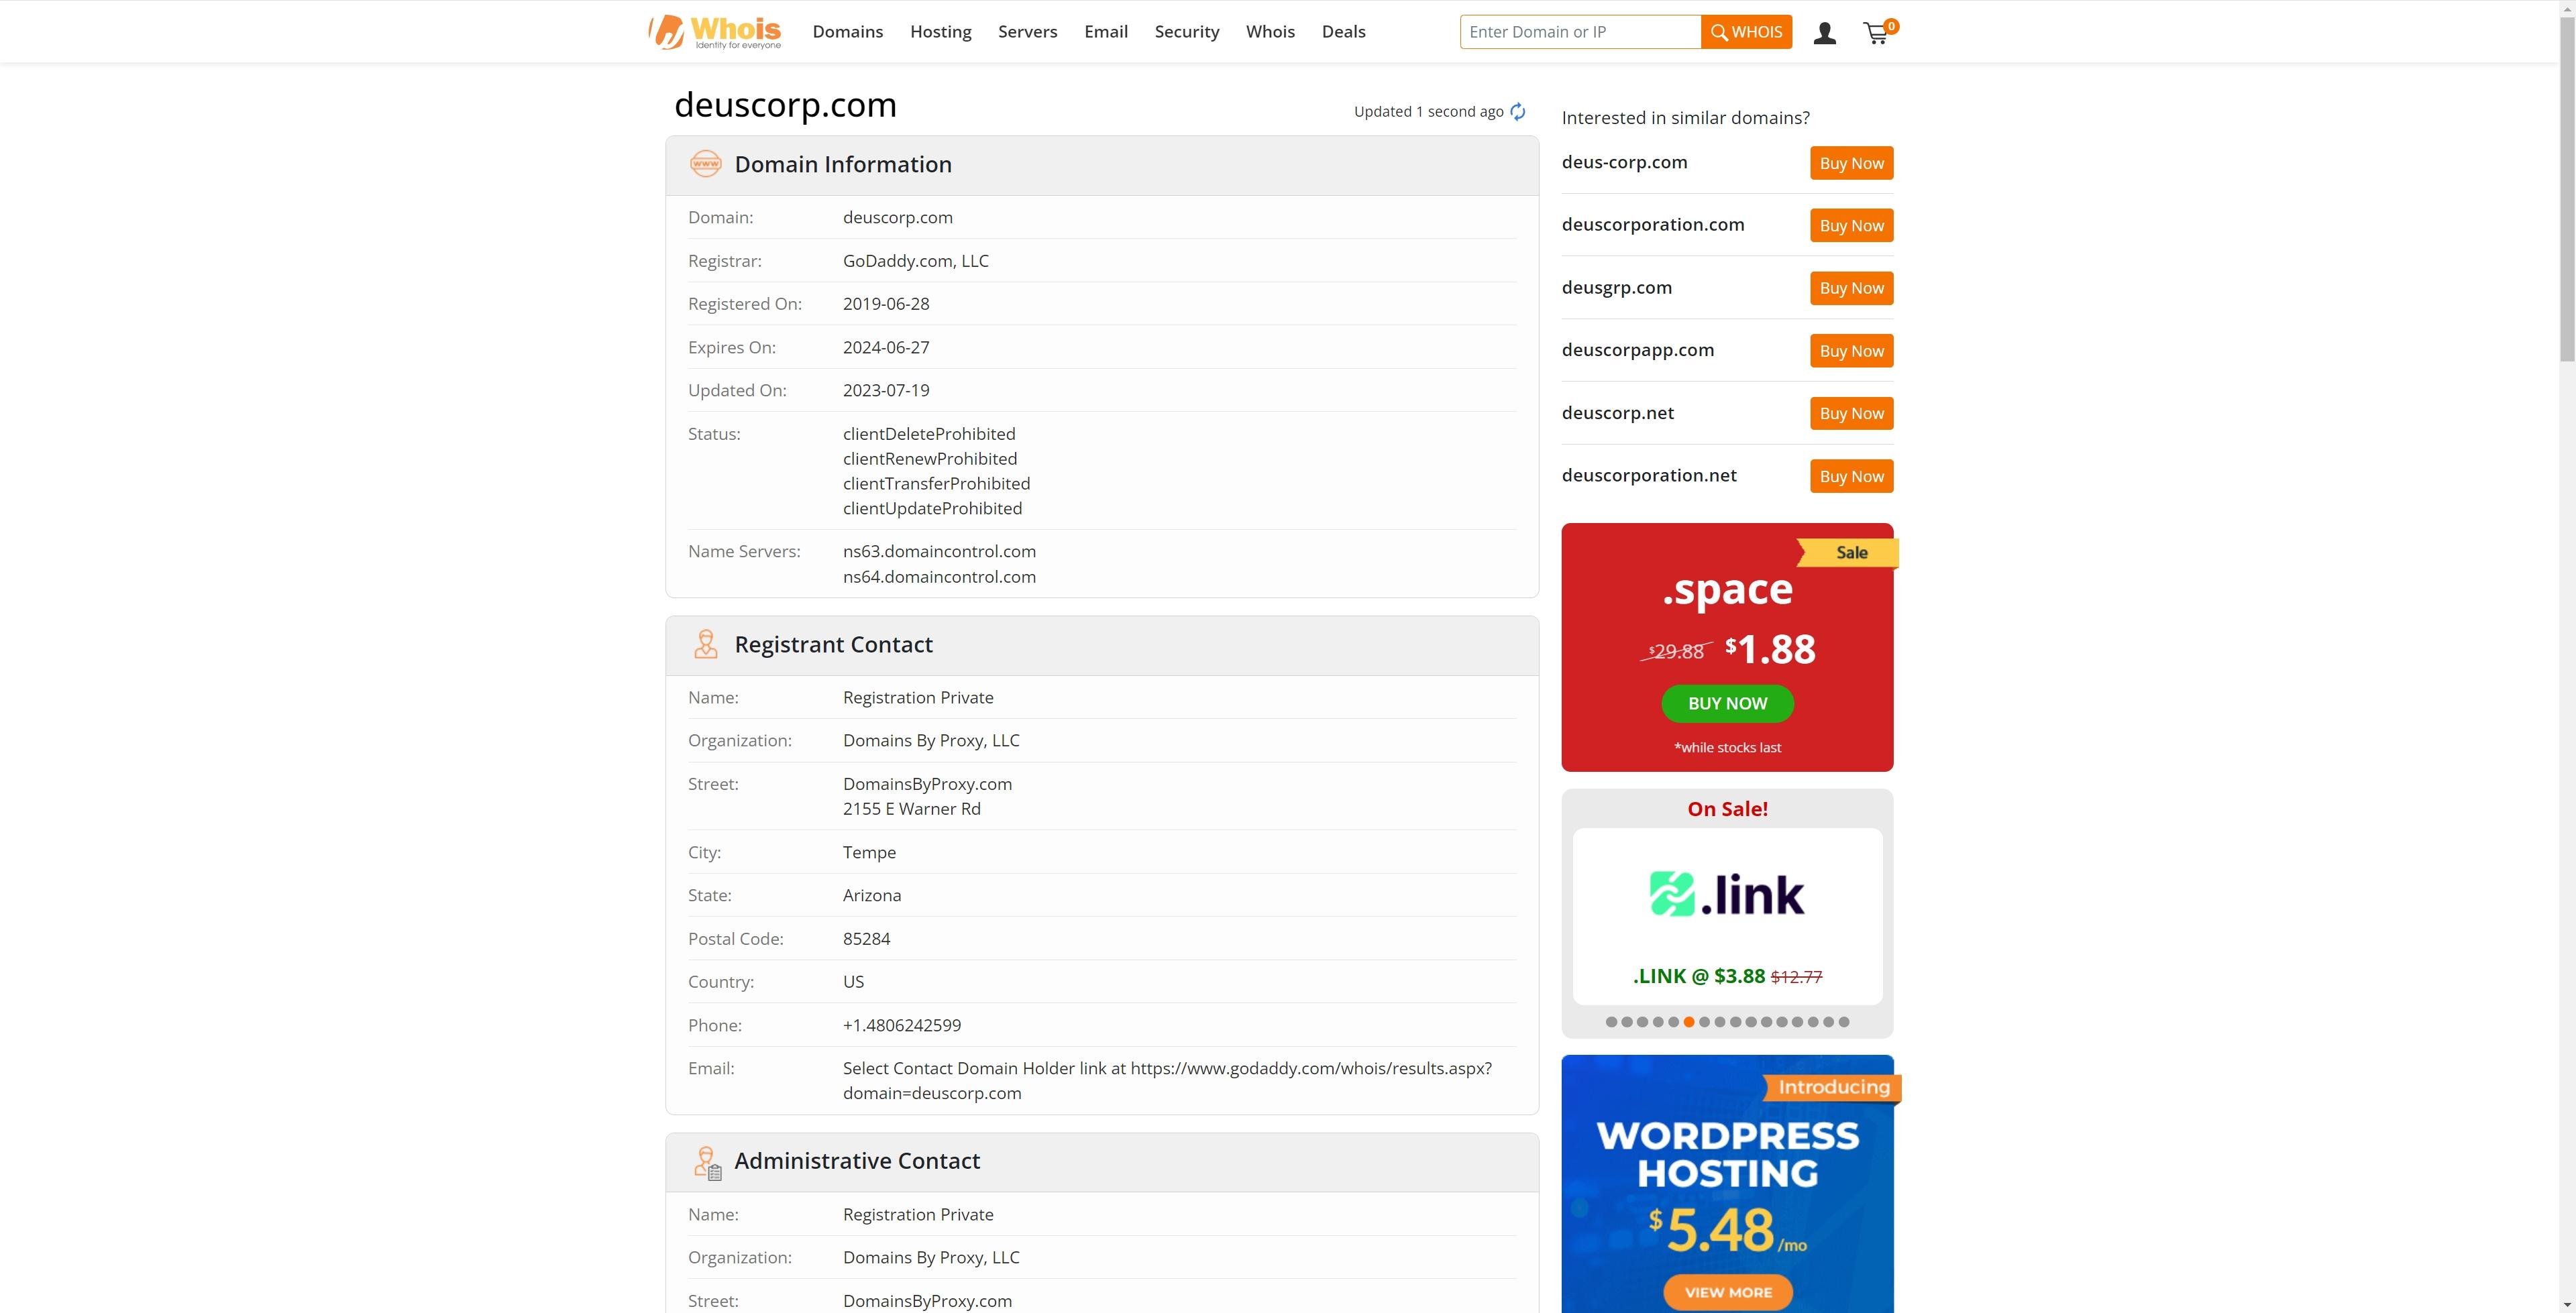Click the registrant contact person icon
Screen dimensions: 2576x1313
[x=705, y=643]
